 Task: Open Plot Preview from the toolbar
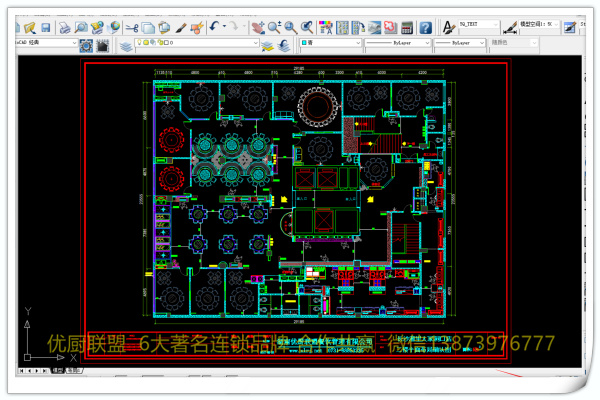[81, 27]
